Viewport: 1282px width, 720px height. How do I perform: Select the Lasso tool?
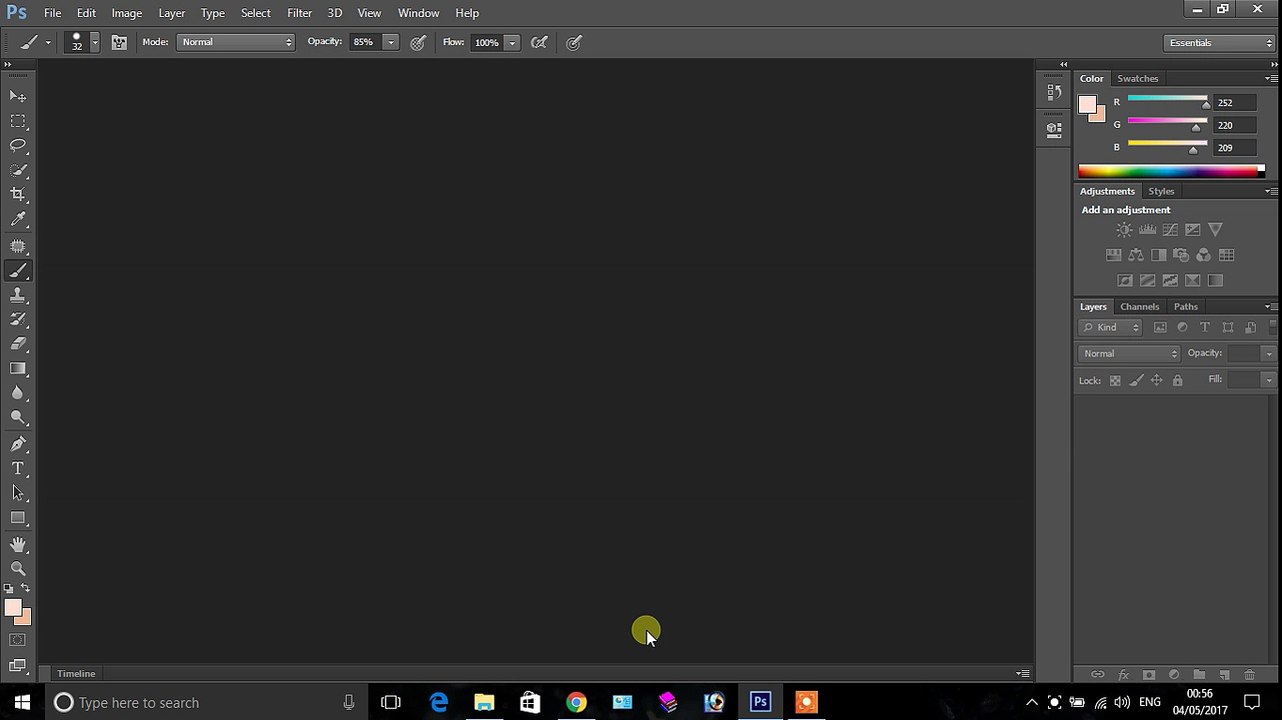(18, 146)
